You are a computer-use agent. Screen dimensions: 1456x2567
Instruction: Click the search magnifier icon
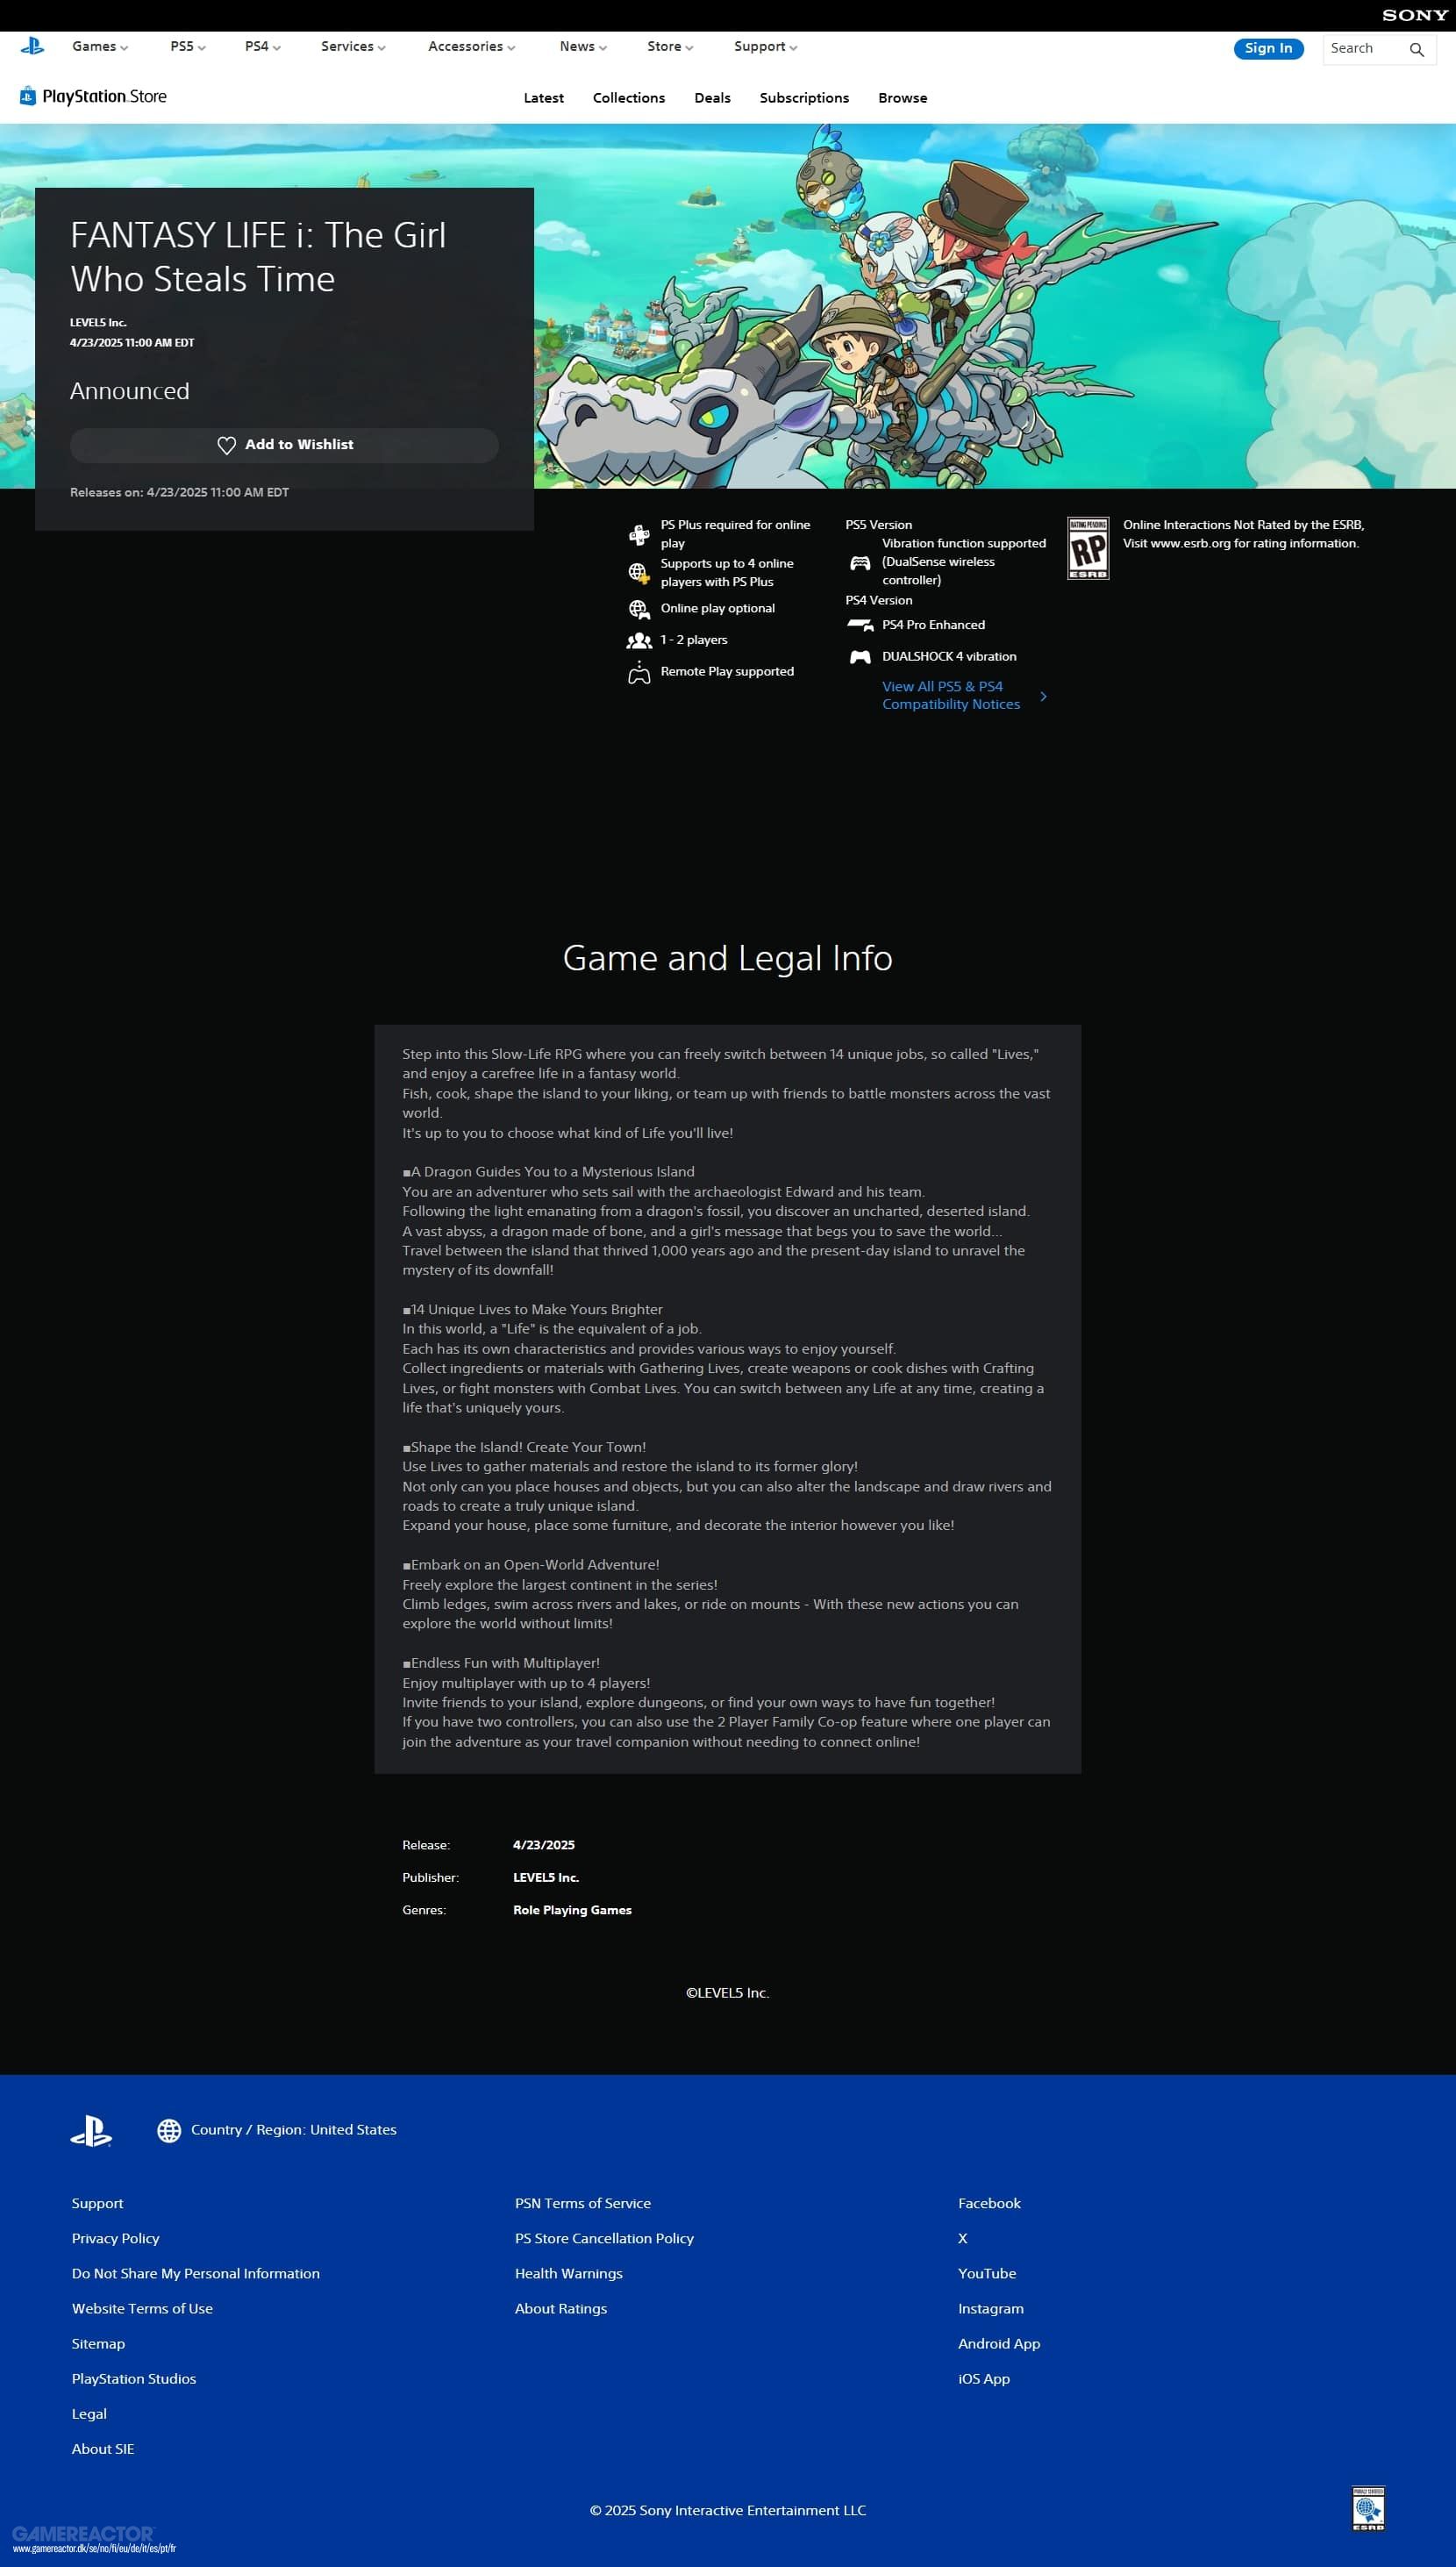point(1416,49)
